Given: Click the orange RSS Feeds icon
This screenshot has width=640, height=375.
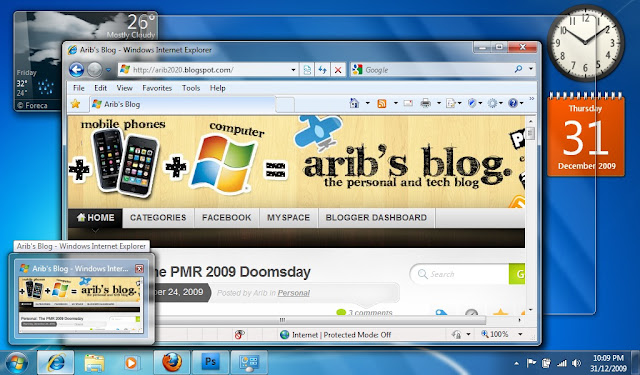Looking at the screenshot, I should pyautogui.click(x=382, y=104).
